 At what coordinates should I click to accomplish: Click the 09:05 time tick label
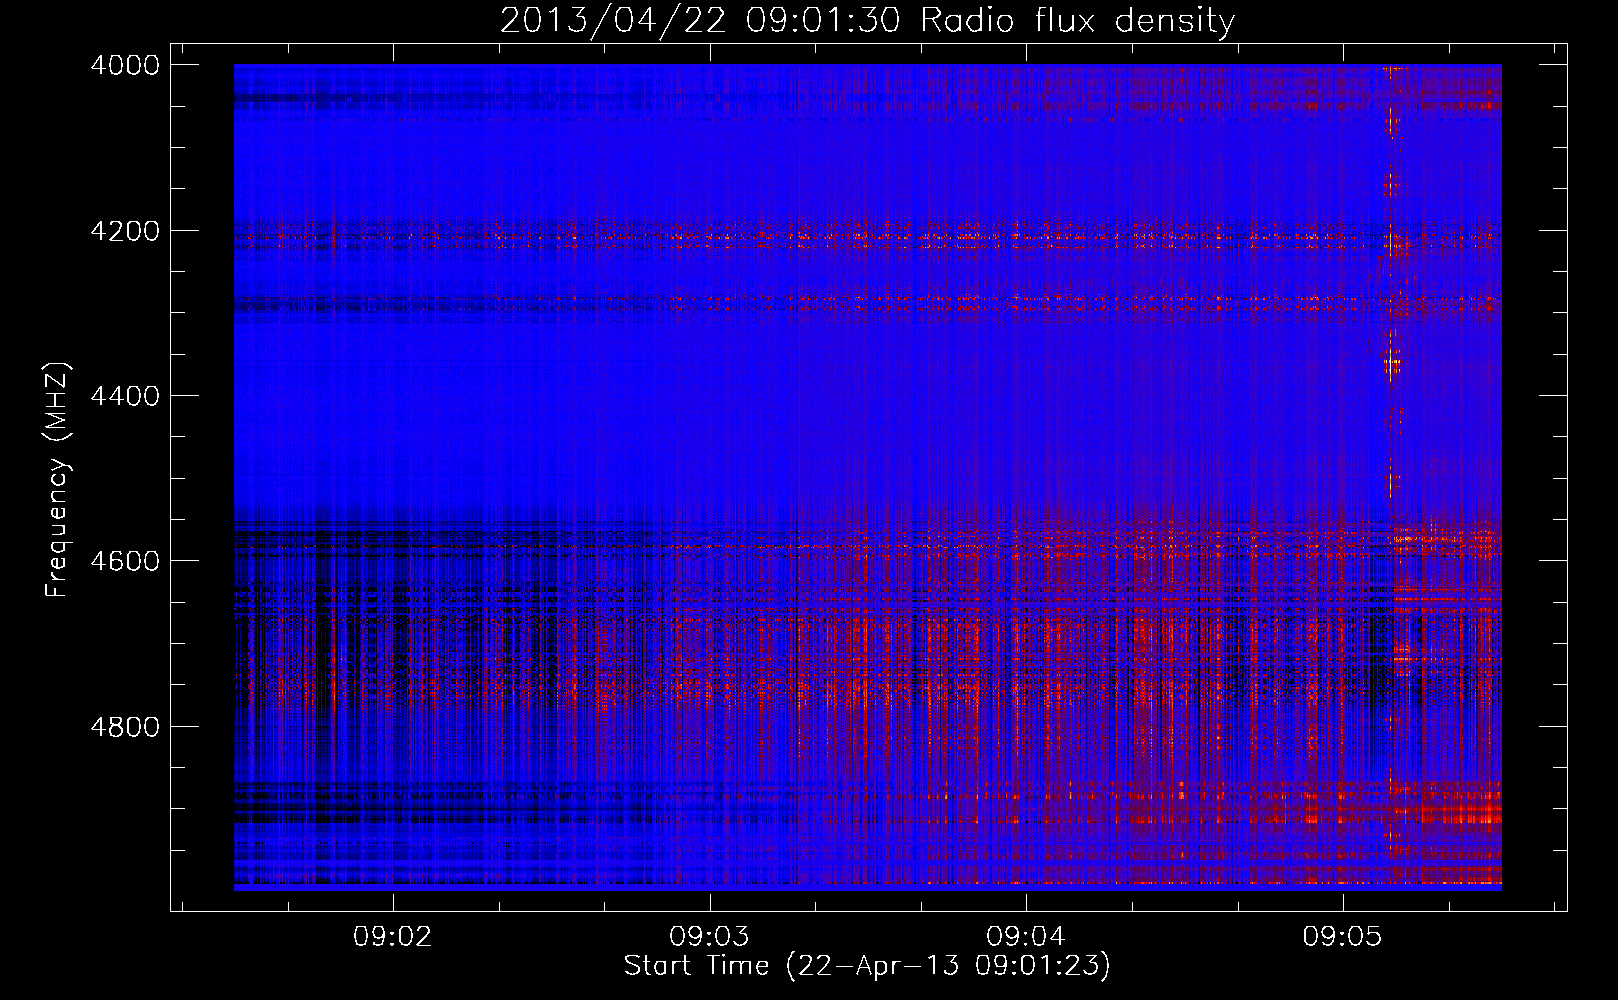1342,937
